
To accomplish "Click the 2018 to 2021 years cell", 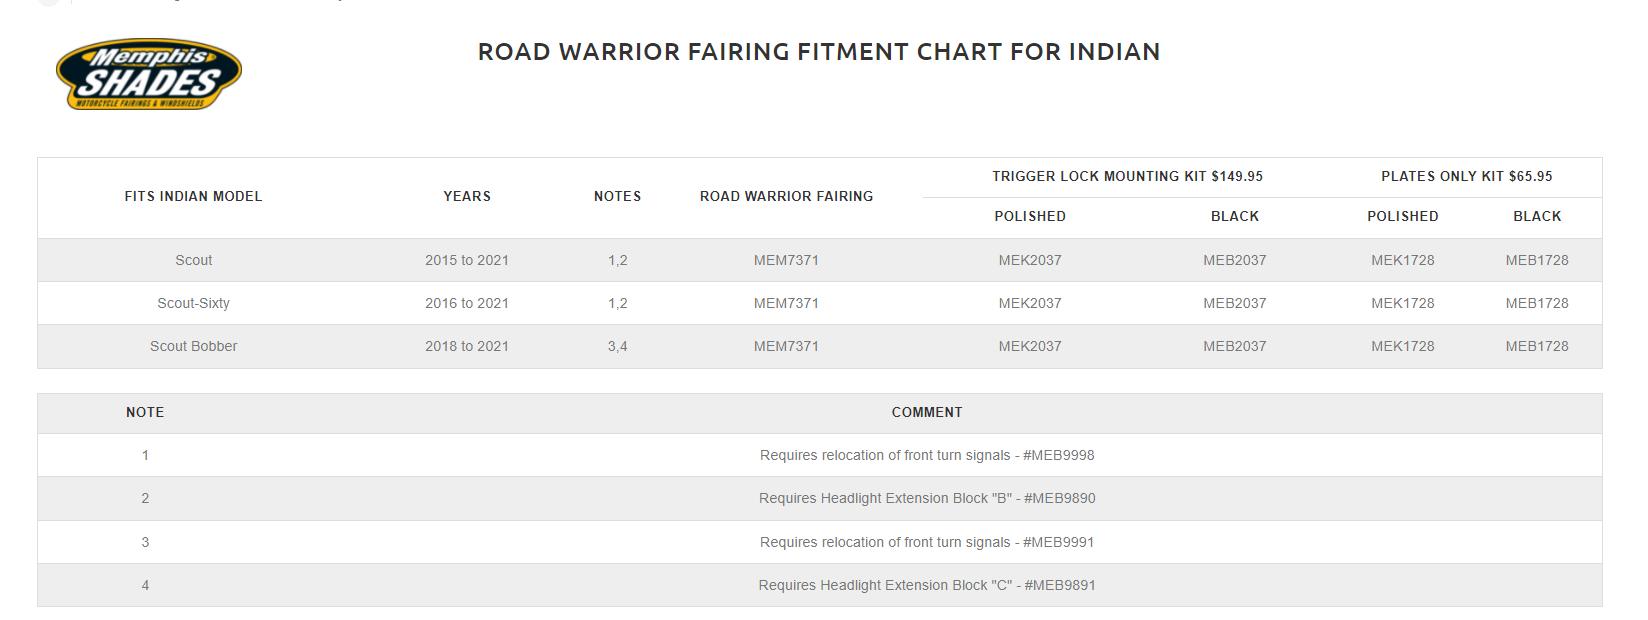I will (x=467, y=346).
